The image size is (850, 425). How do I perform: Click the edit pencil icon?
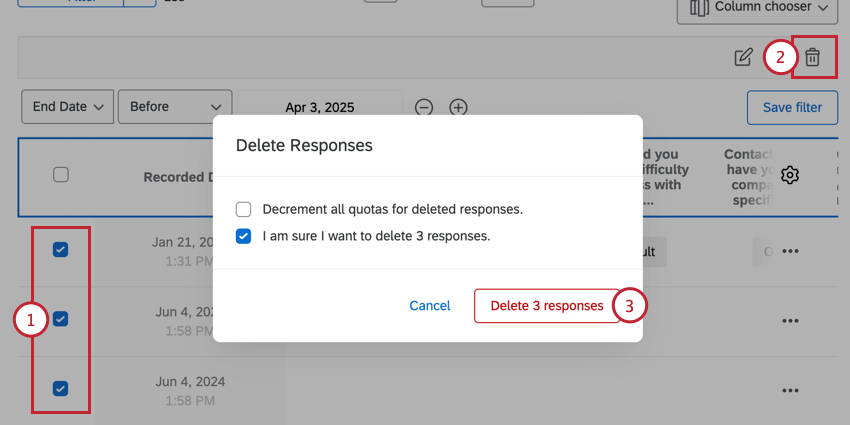(x=743, y=58)
